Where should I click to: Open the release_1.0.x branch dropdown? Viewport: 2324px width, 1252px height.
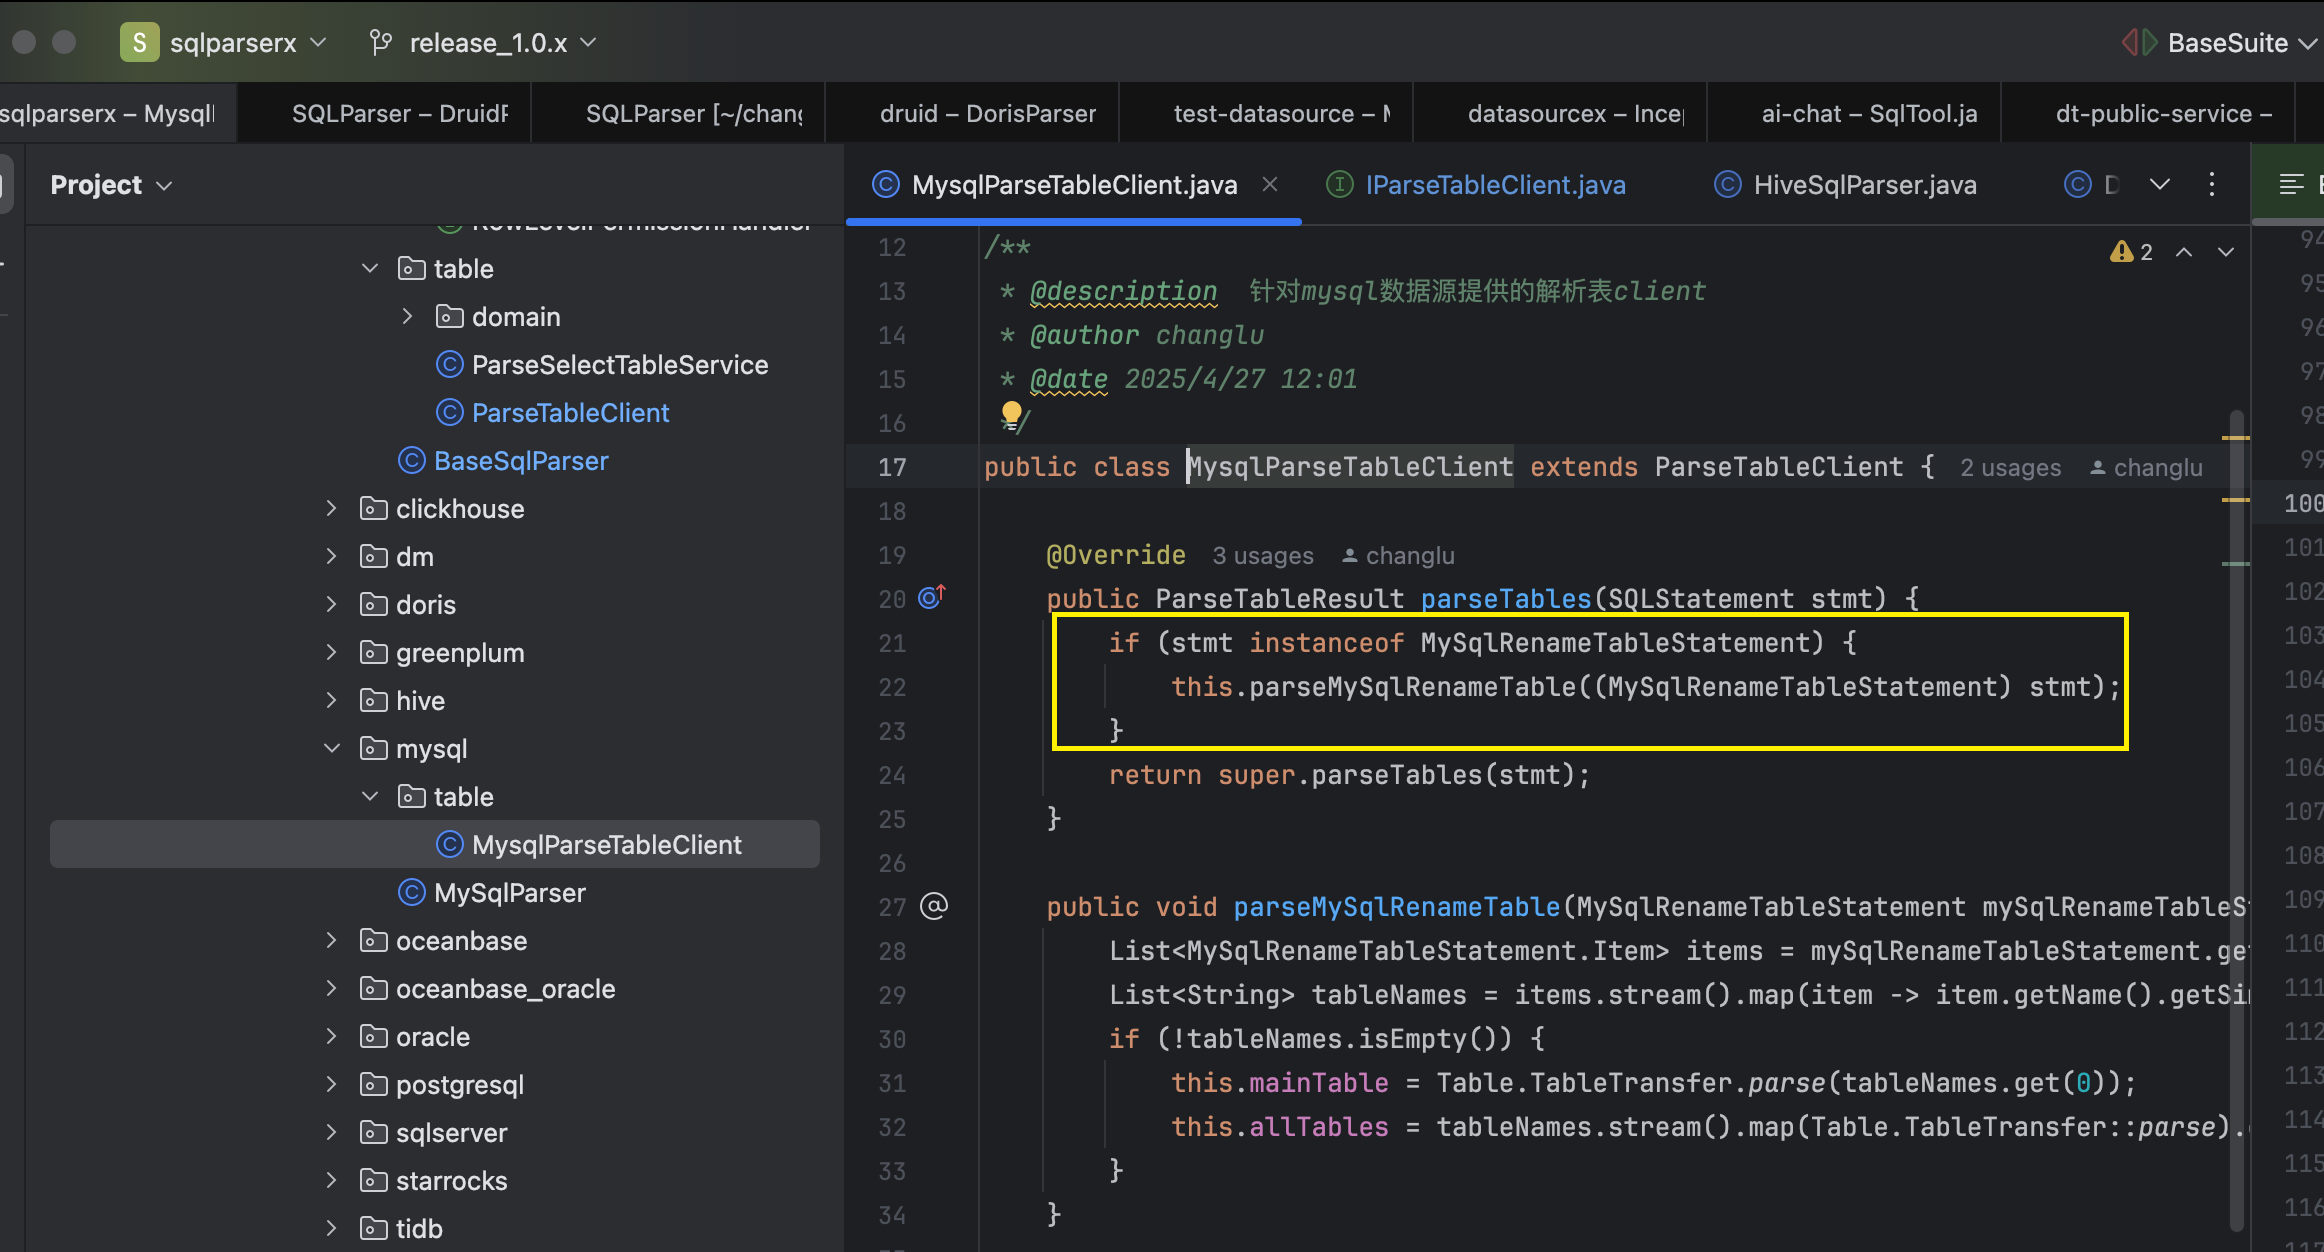(484, 43)
